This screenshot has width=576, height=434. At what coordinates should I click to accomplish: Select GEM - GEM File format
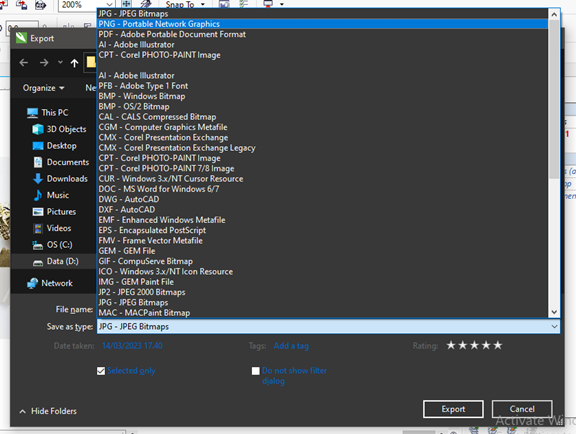pos(323,251)
